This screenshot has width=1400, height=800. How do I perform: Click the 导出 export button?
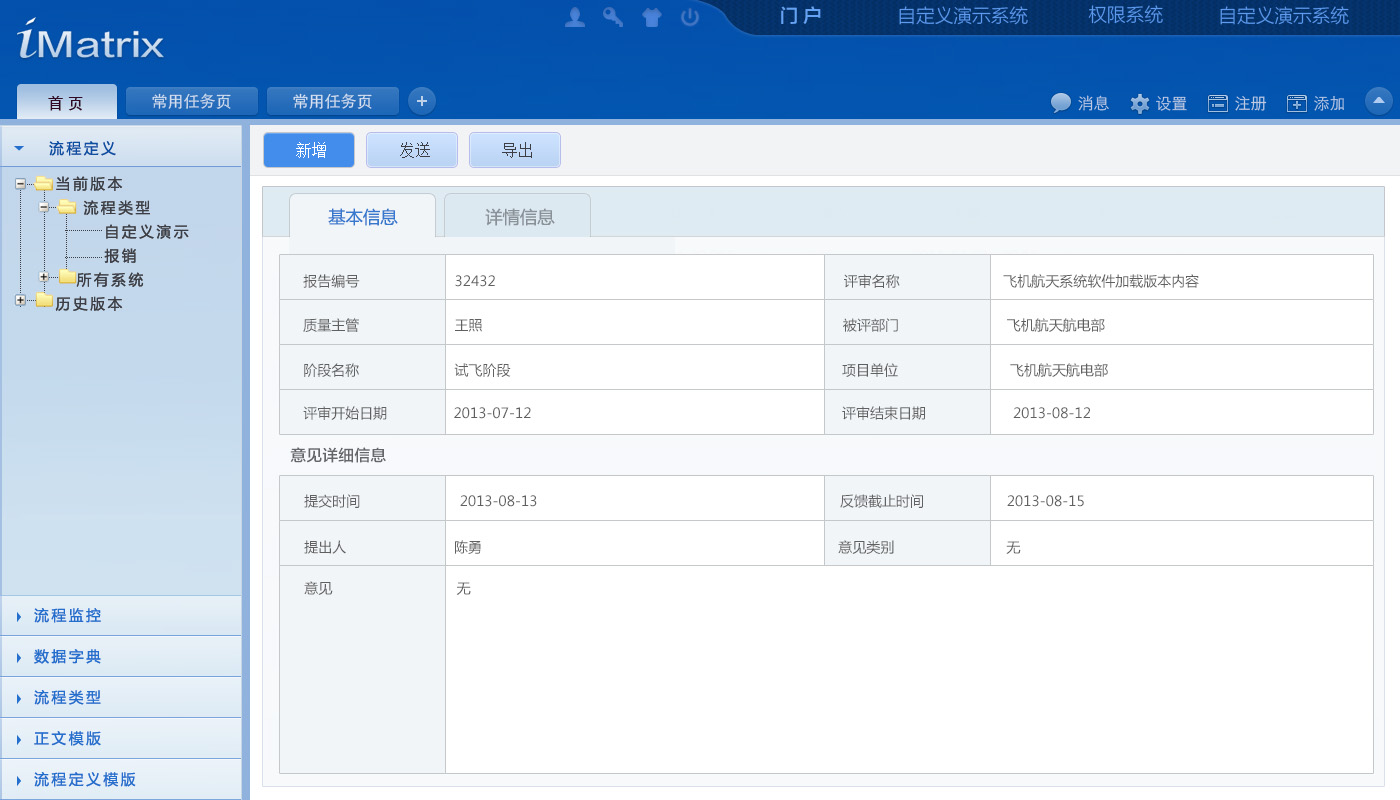pyautogui.click(x=514, y=149)
